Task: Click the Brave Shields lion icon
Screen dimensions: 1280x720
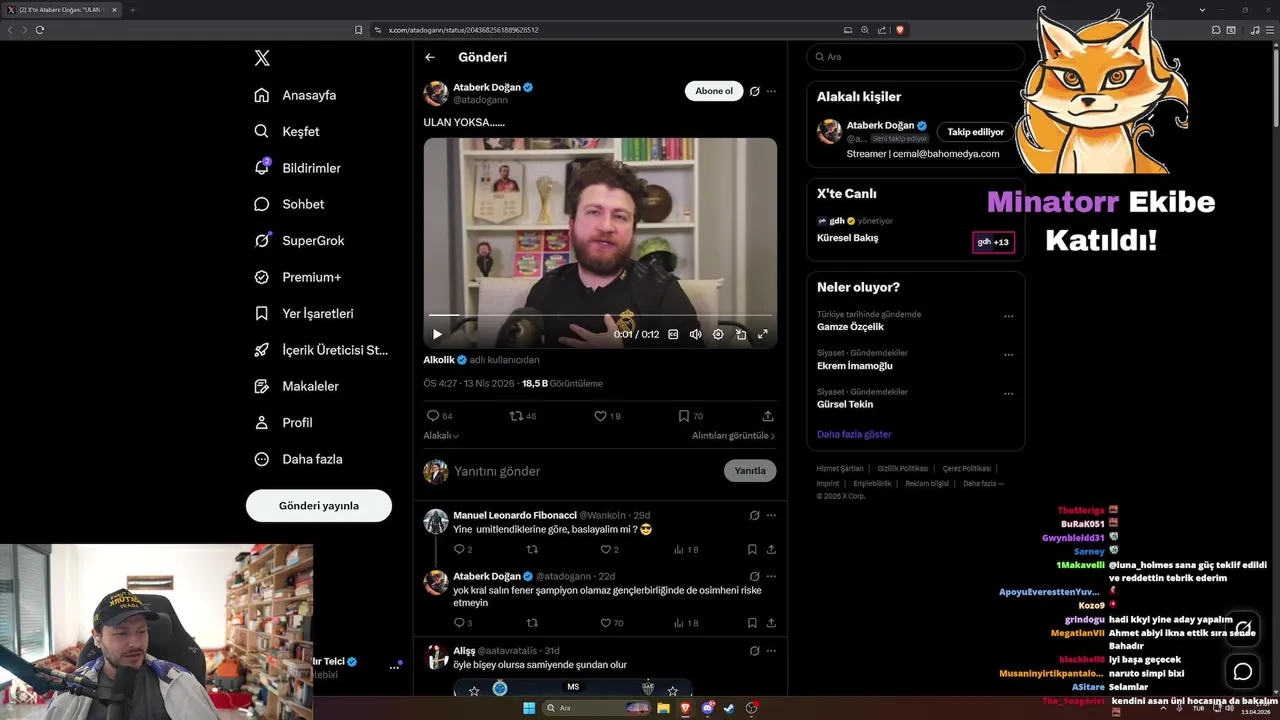Action: pos(900,30)
